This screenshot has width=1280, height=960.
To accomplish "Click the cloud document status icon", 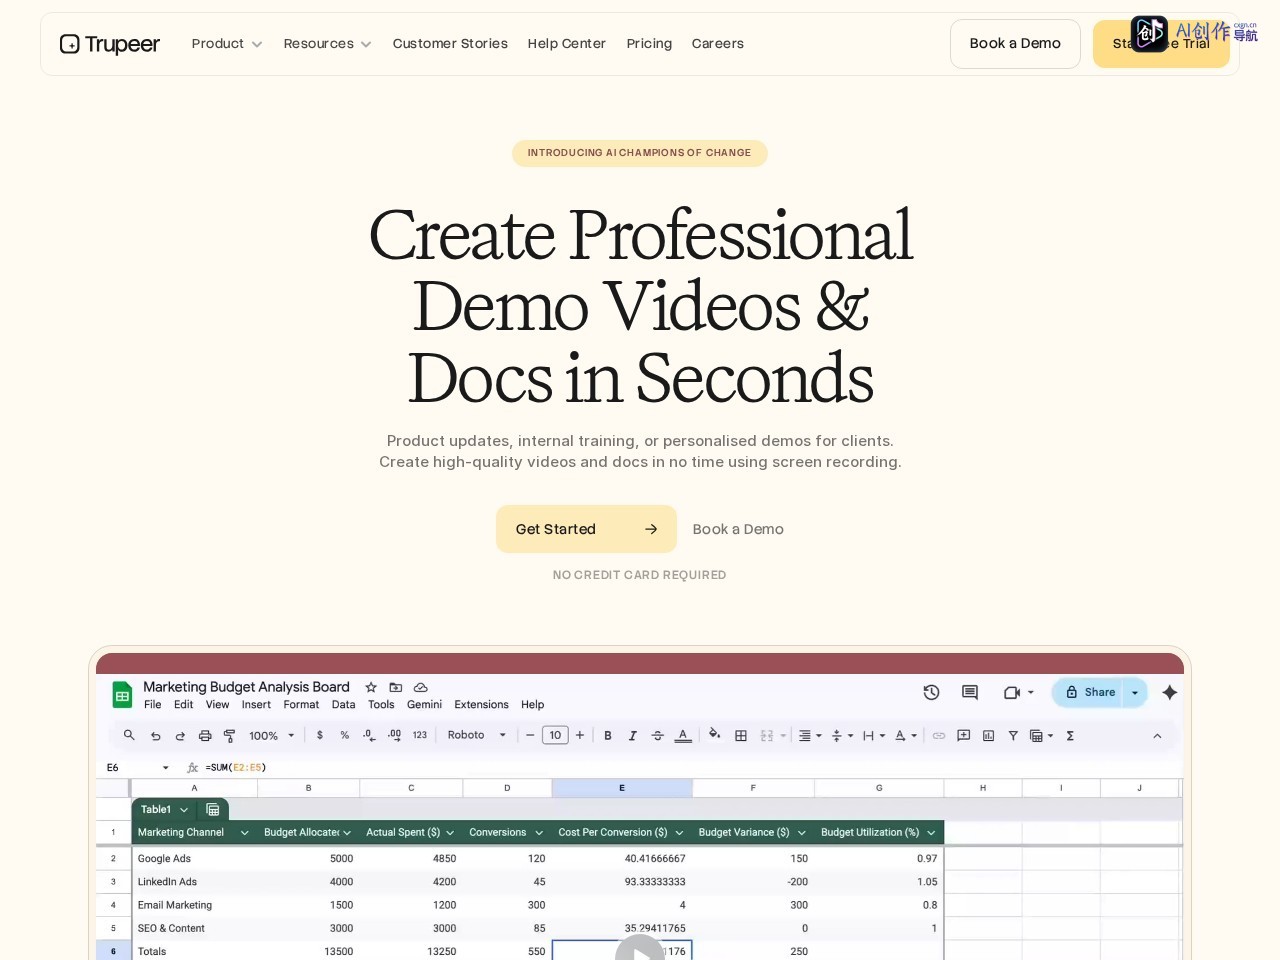I will click(x=421, y=687).
